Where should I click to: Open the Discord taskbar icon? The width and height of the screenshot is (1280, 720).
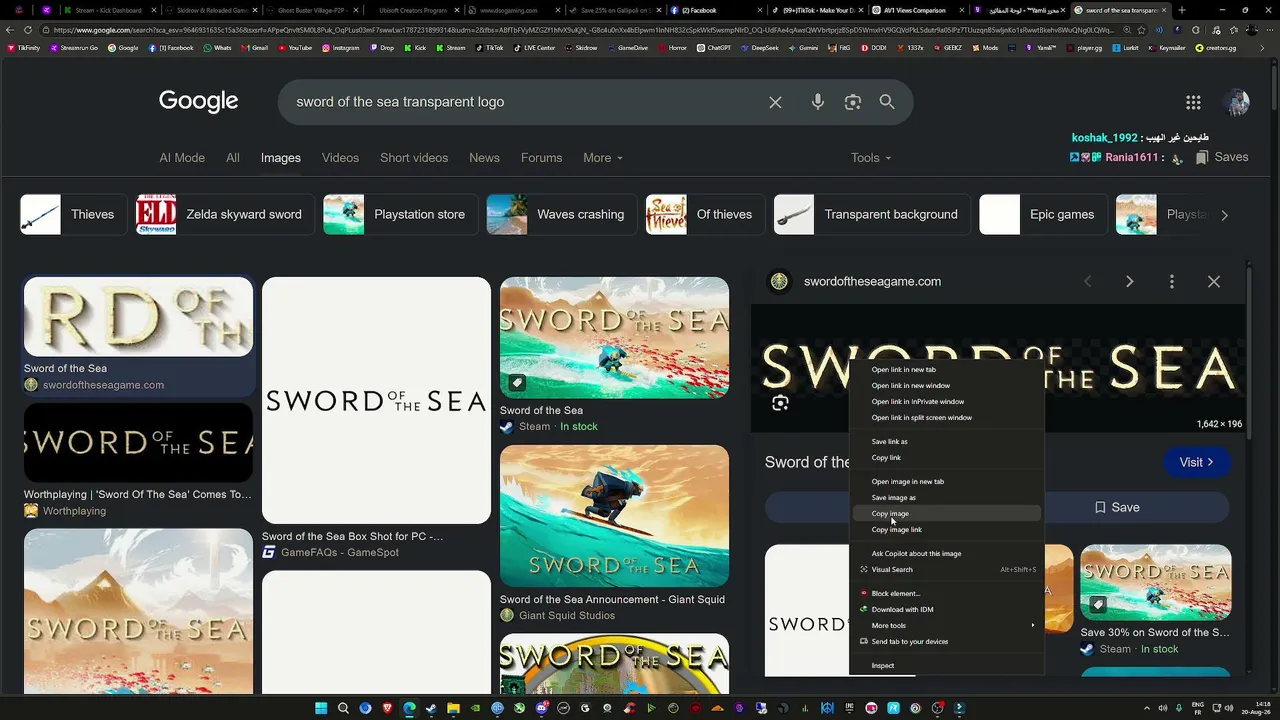(x=541, y=709)
